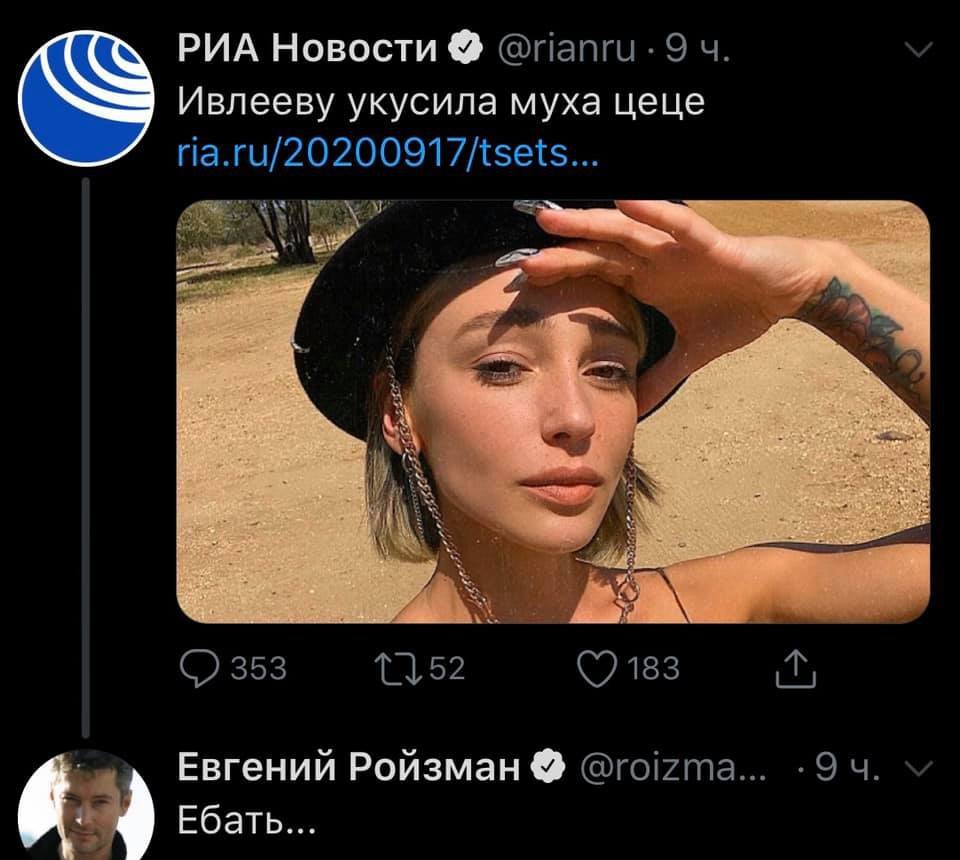
Task: Tap the share upload icon
Action: click(x=795, y=669)
